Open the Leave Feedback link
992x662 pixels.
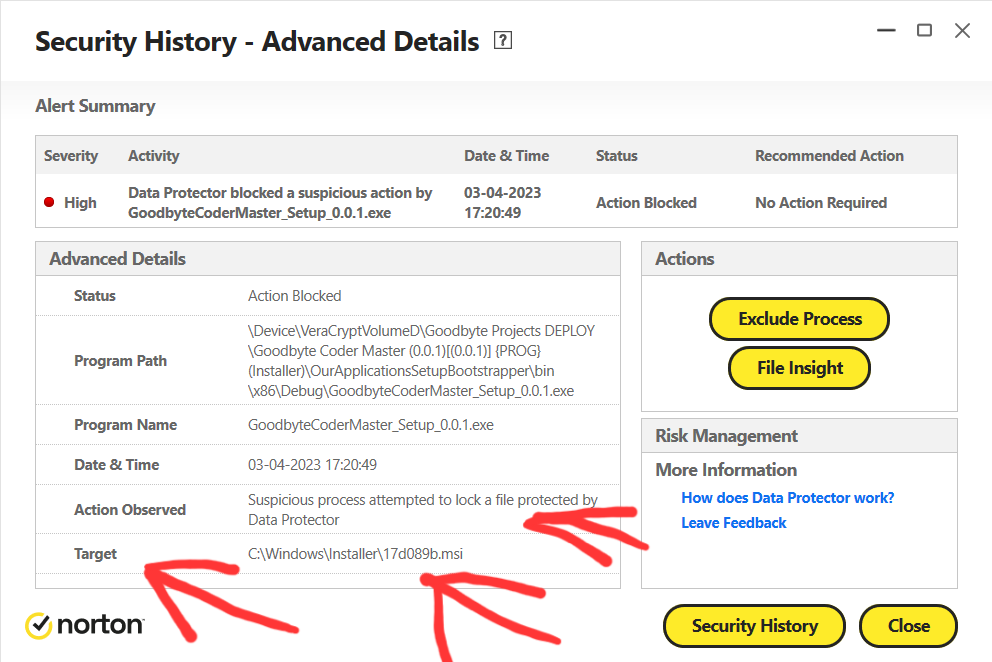tap(734, 523)
